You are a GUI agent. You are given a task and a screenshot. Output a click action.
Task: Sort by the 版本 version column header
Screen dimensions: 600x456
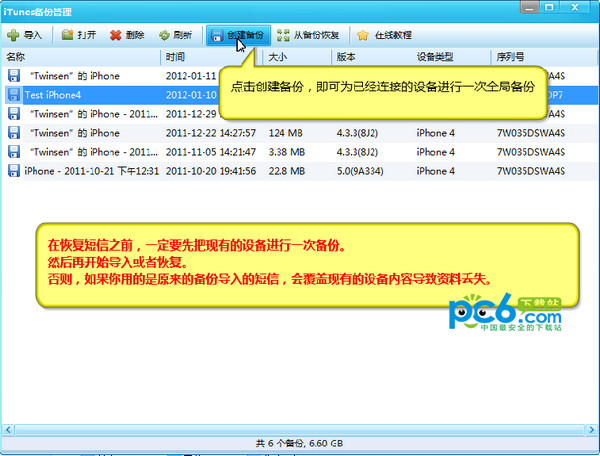coord(346,57)
